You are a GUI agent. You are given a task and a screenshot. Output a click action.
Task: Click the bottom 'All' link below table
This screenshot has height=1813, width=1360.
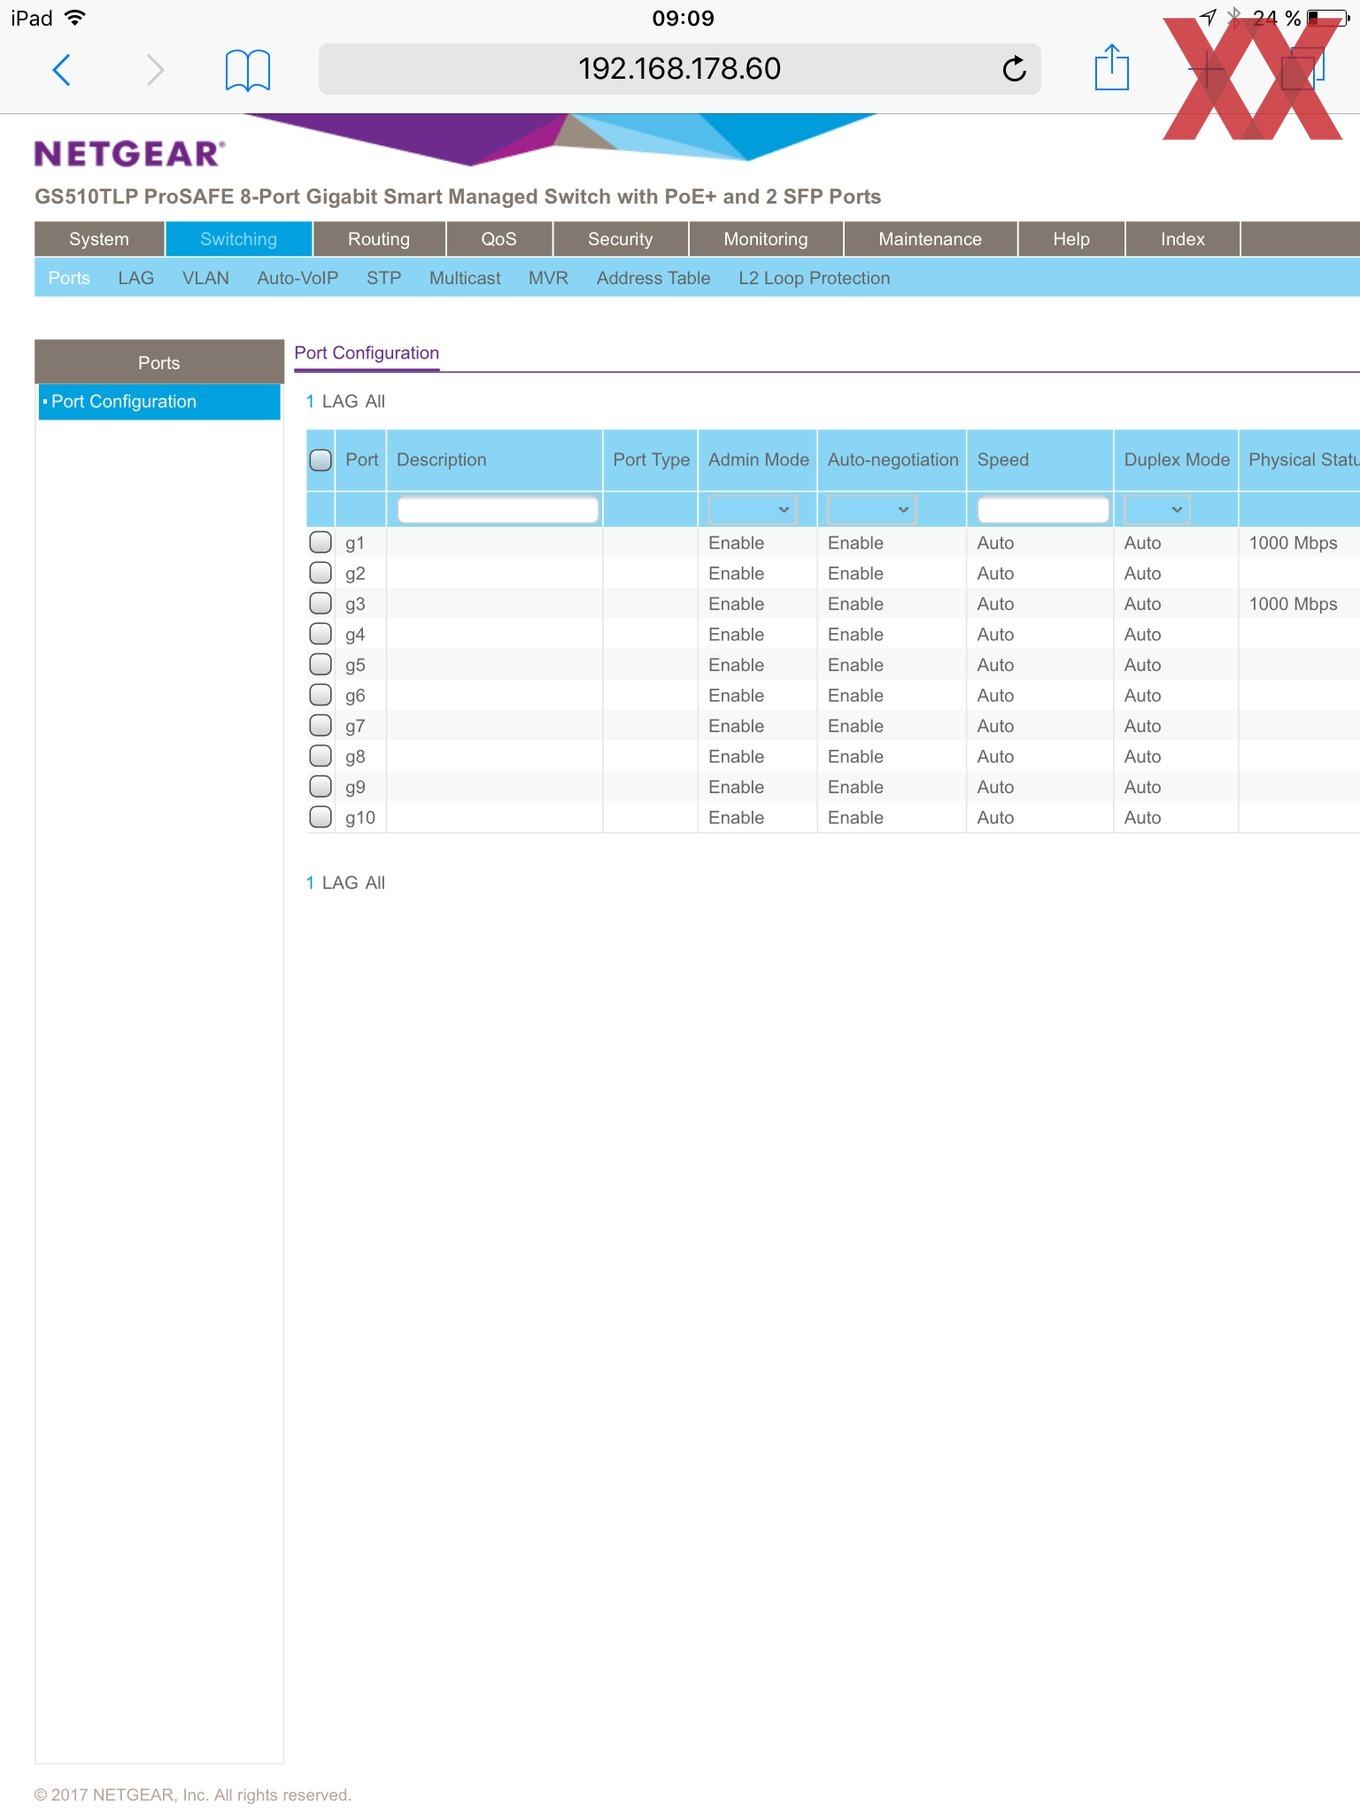point(375,883)
